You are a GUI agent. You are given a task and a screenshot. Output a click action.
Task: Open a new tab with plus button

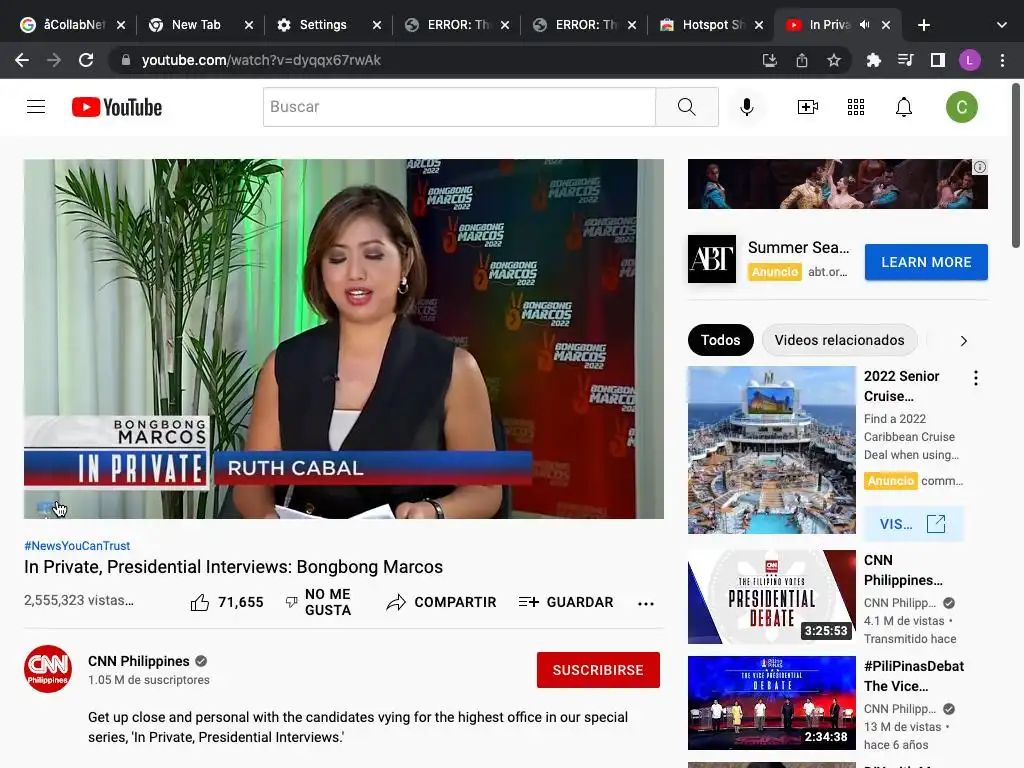coord(923,25)
